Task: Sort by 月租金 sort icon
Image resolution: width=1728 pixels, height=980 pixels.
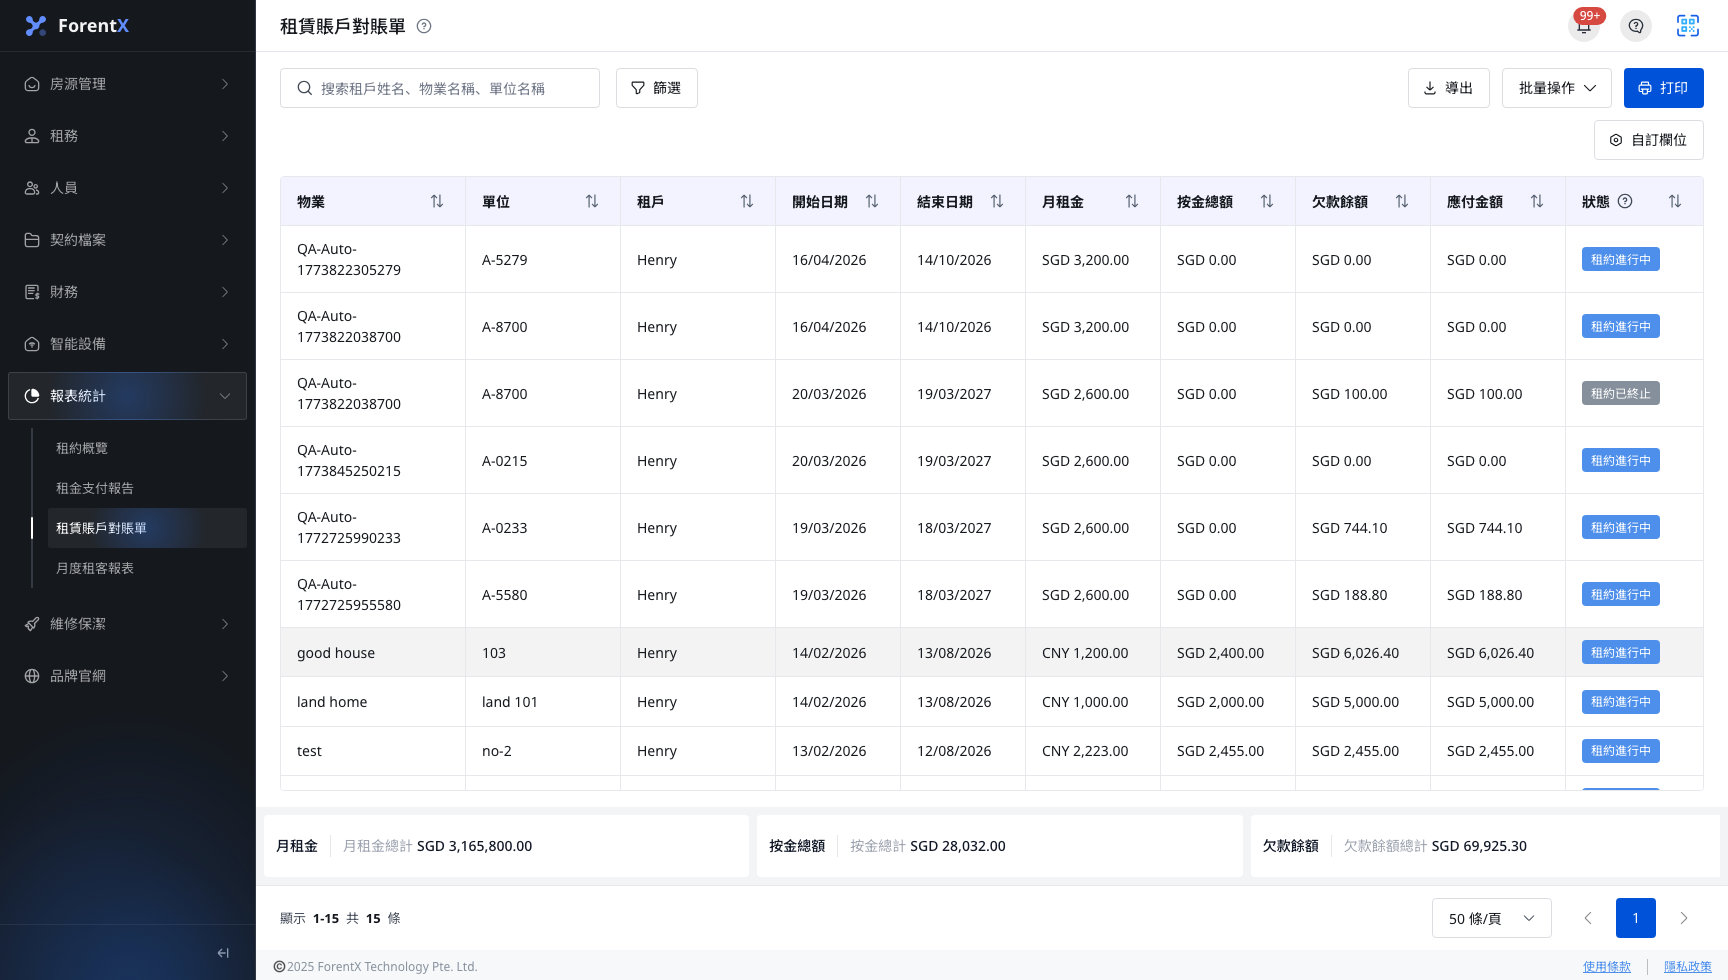Action: tap(1132, 201)
